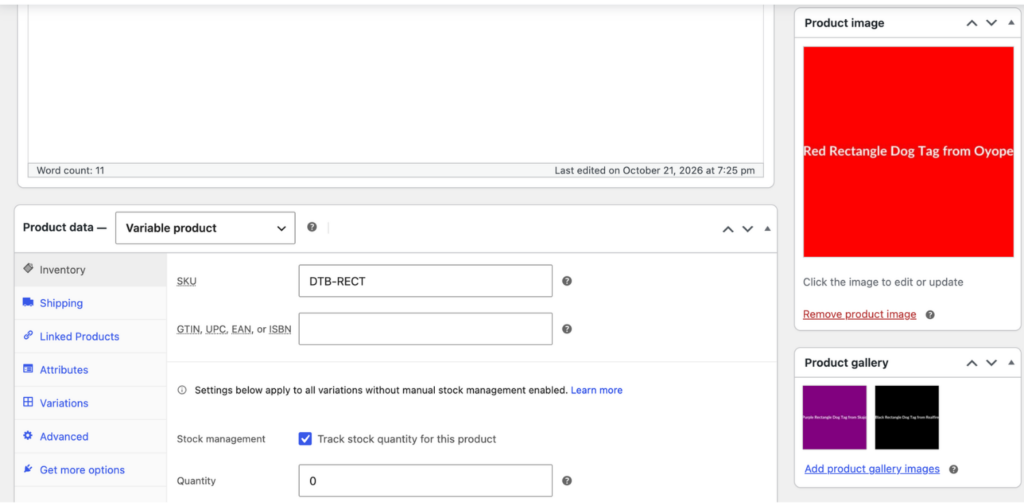
Task: Click the SKU input field
Action: coord(426,281)
